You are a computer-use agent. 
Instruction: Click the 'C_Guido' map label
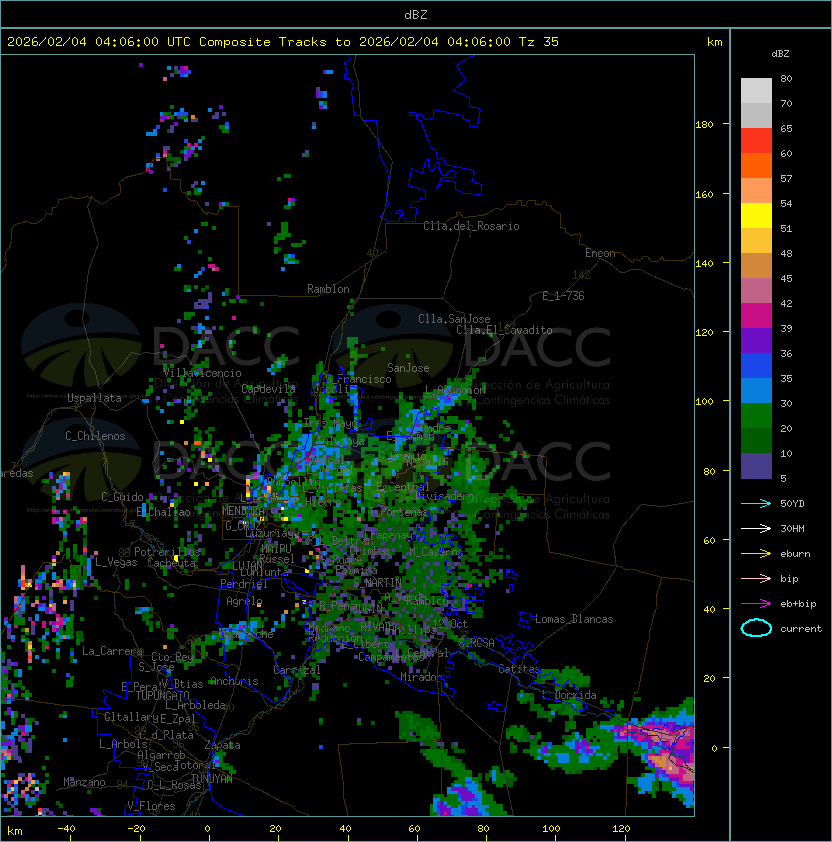(122, 497)
